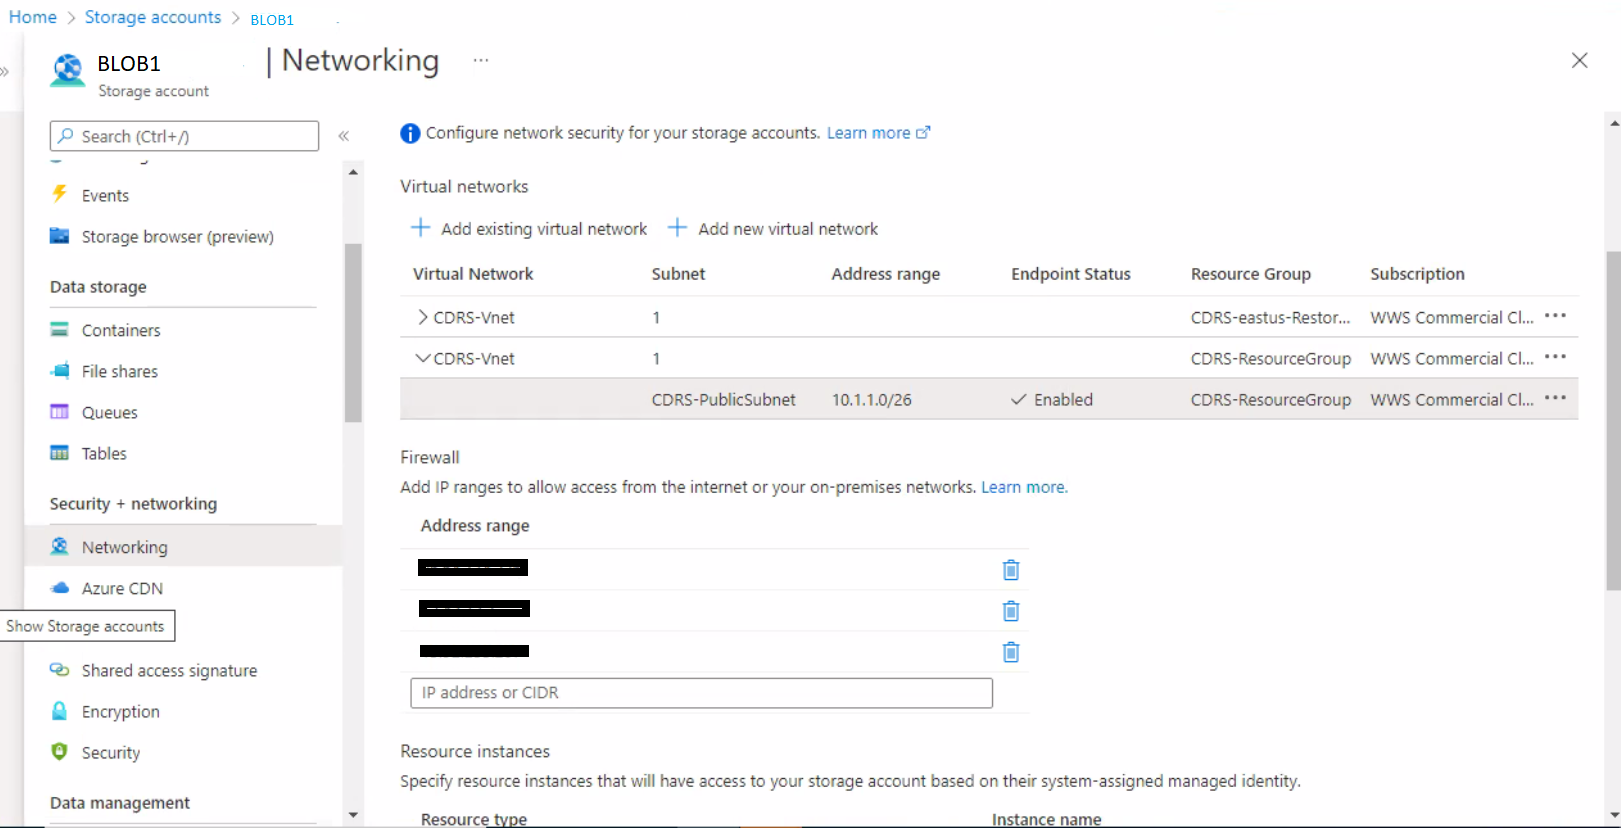
Task: Open Encryption settings in sidebar
Action: point(120,711)
